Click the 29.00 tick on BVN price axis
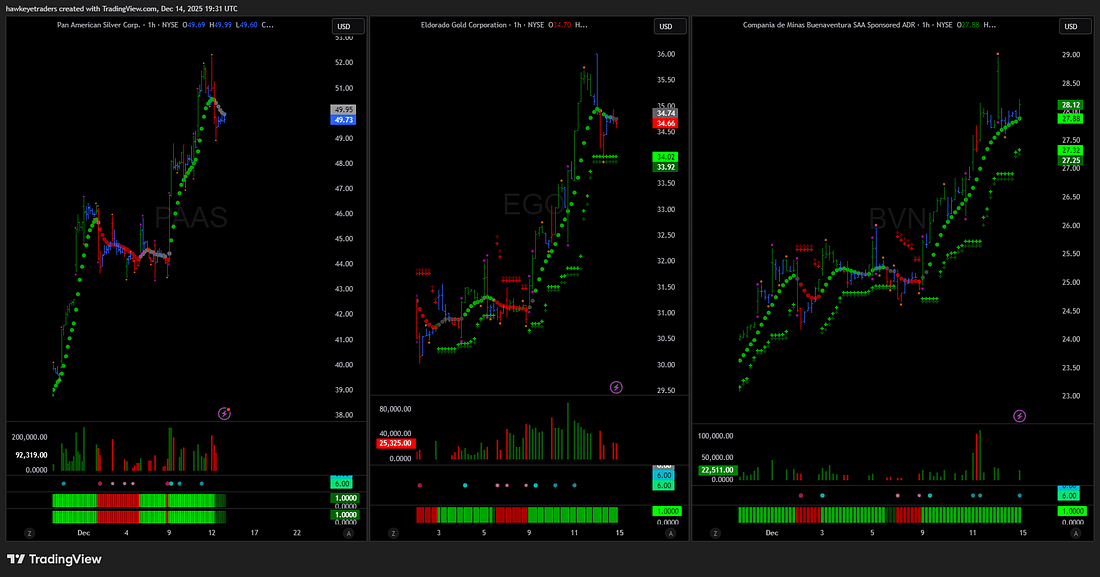 [x=1071, y=55]
